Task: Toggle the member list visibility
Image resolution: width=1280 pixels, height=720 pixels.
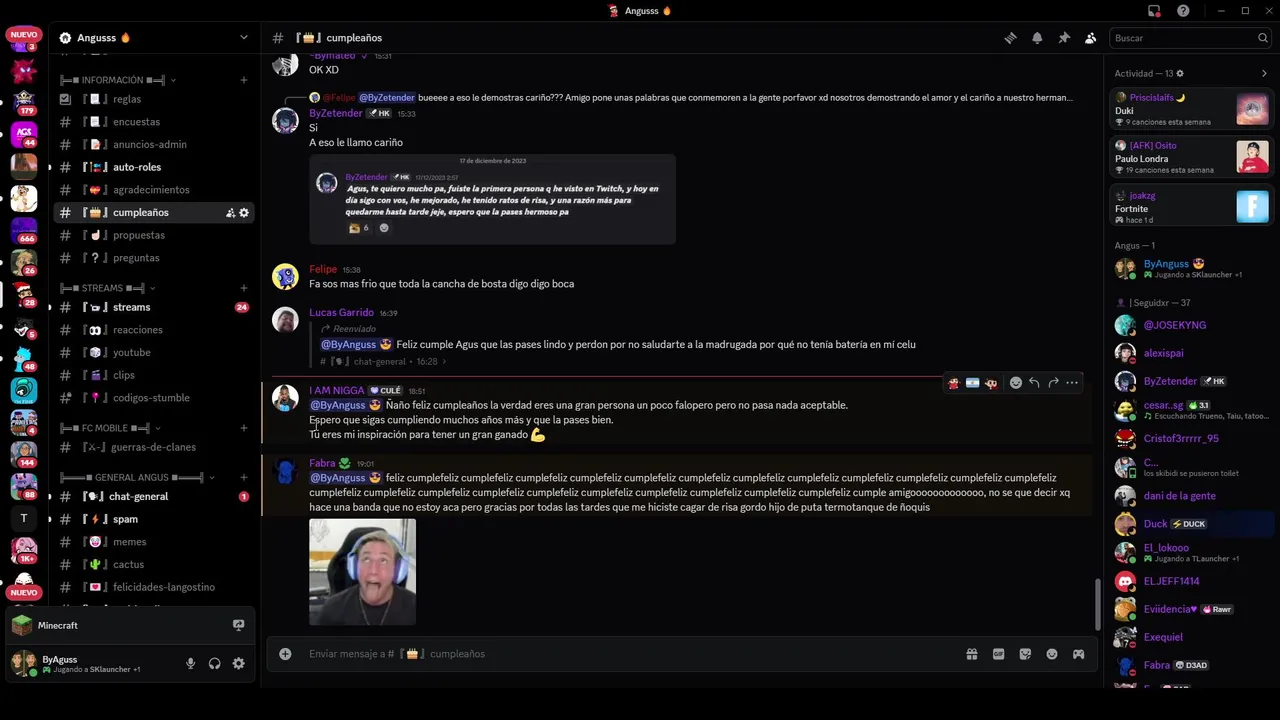Action: pos(1091,38)
